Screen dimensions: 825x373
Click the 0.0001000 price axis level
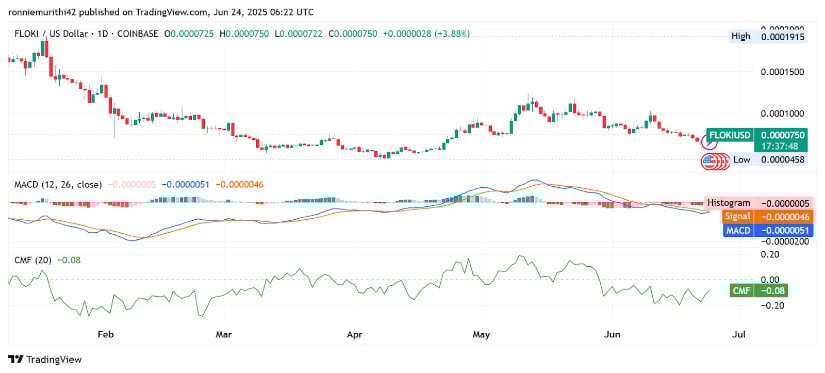pos(783,114)
